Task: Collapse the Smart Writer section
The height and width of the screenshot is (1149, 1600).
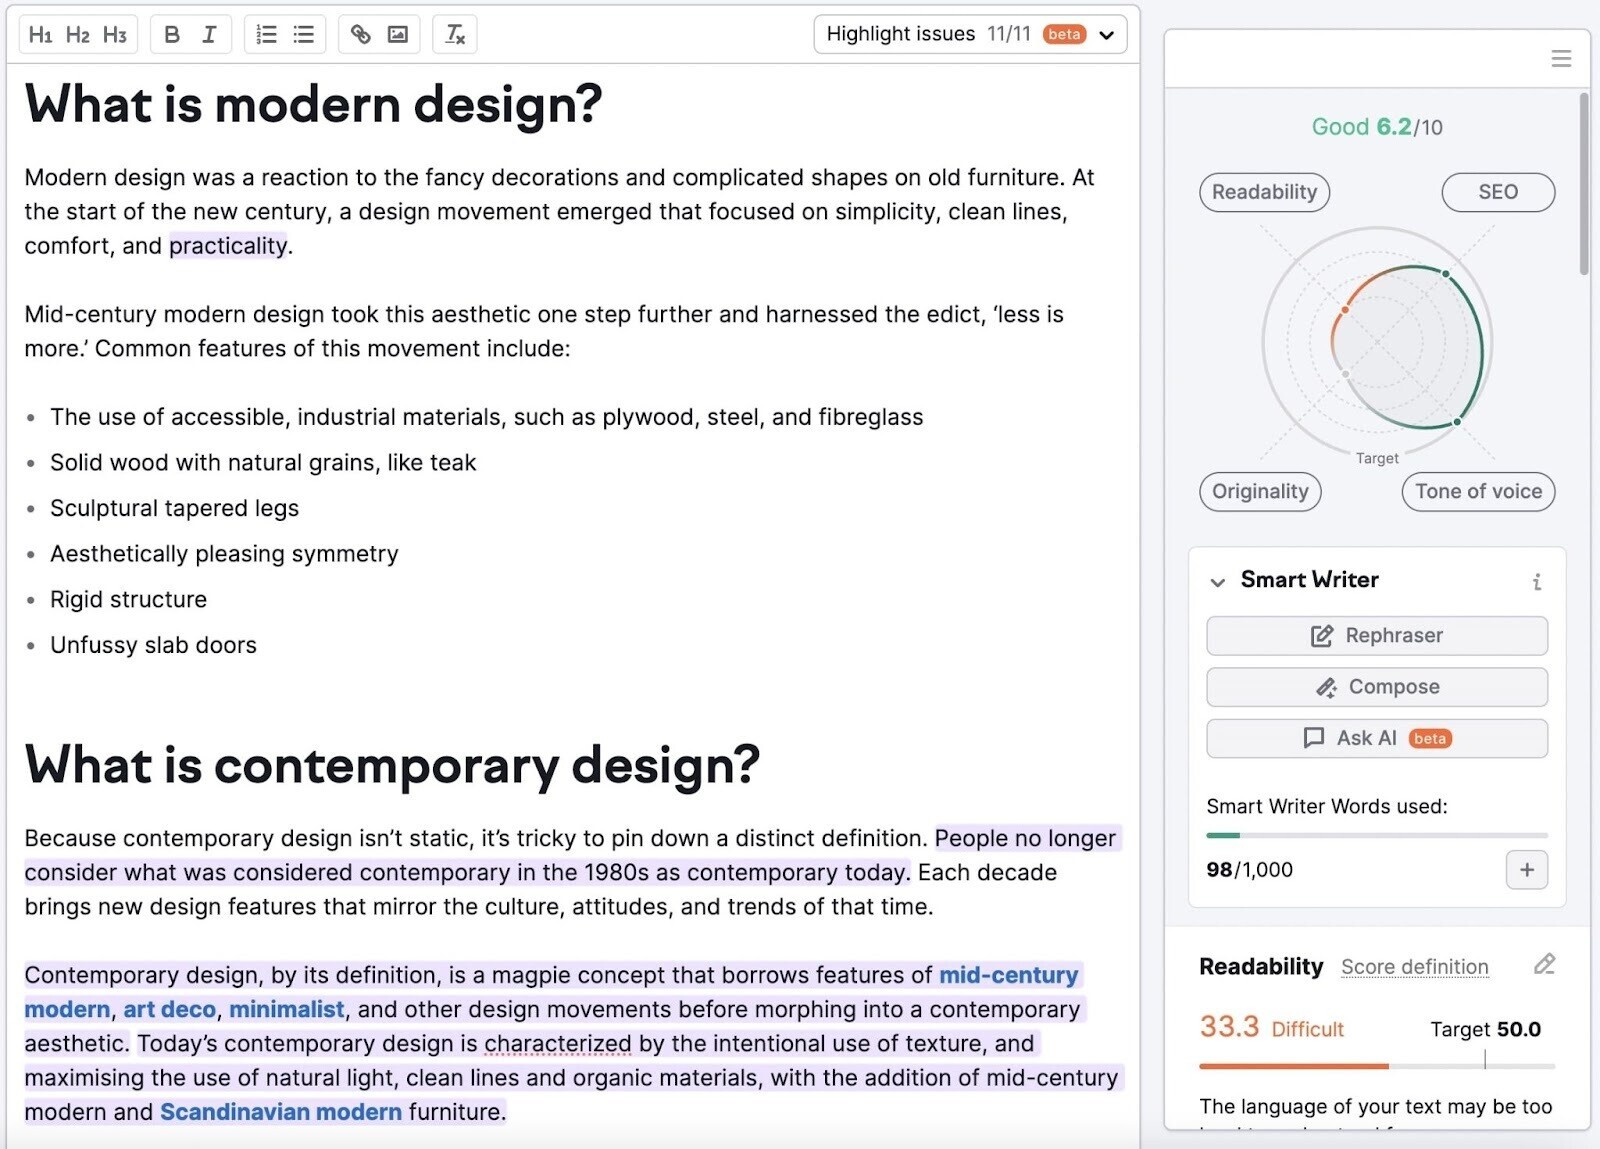Action: click(1218, 581)
